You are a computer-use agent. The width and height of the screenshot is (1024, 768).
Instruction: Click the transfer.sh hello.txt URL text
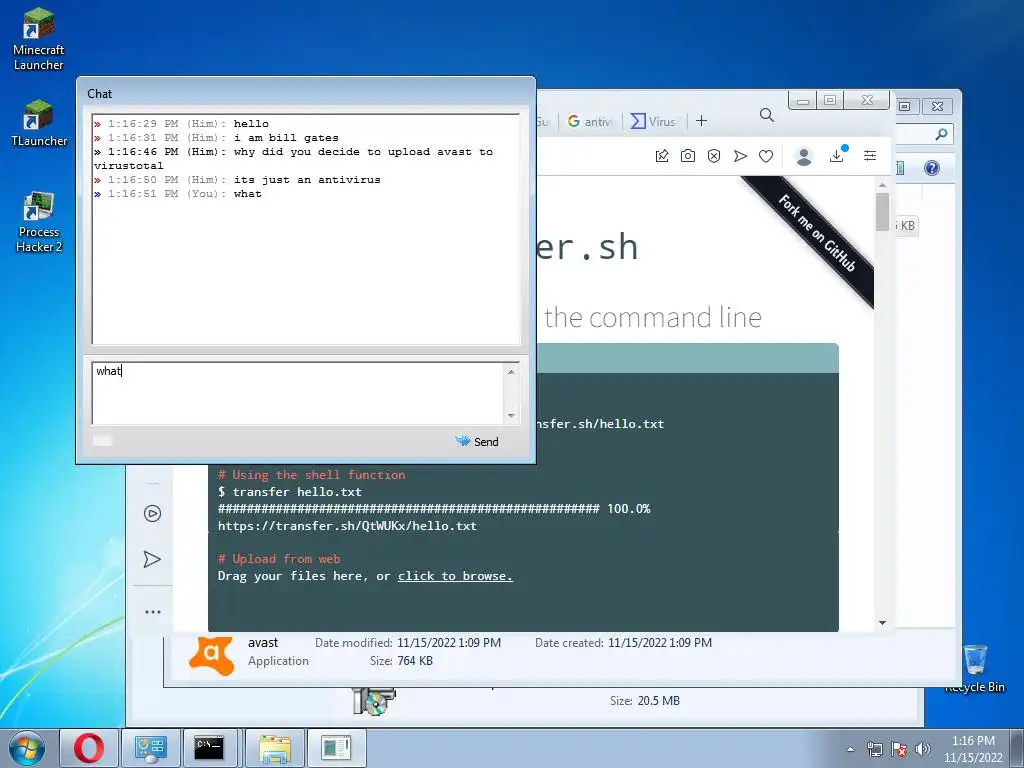pos(347,526)
